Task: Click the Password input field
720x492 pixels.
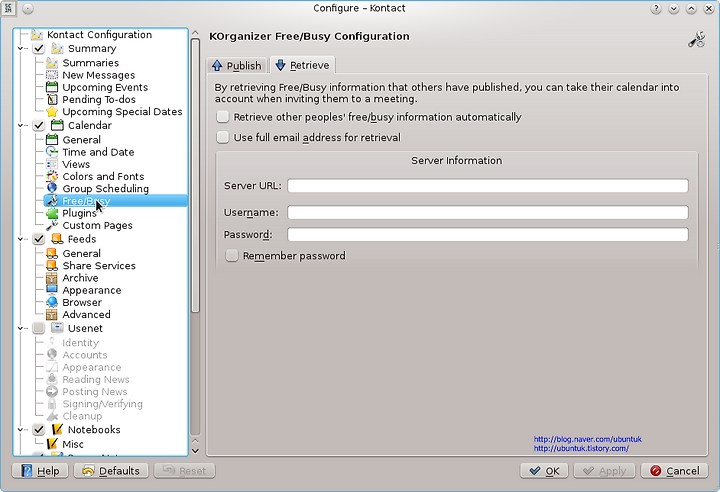Action: coord(488,234)
